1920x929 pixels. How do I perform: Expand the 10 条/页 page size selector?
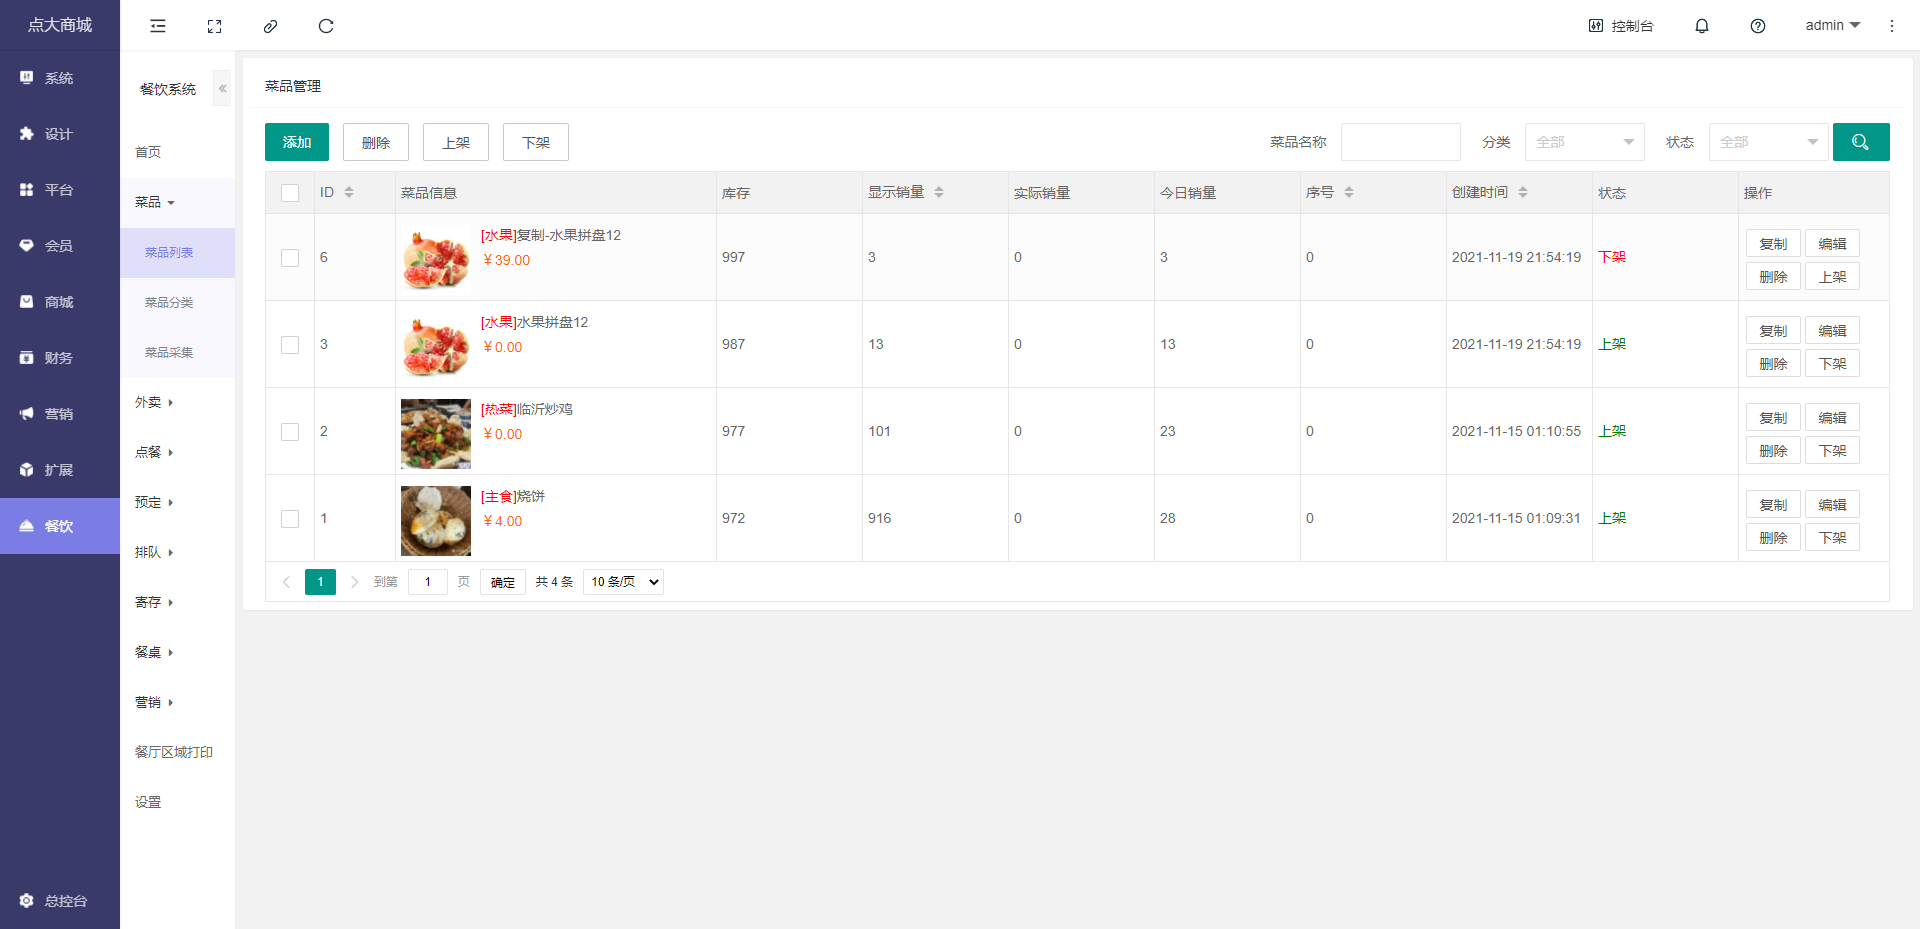623,582
